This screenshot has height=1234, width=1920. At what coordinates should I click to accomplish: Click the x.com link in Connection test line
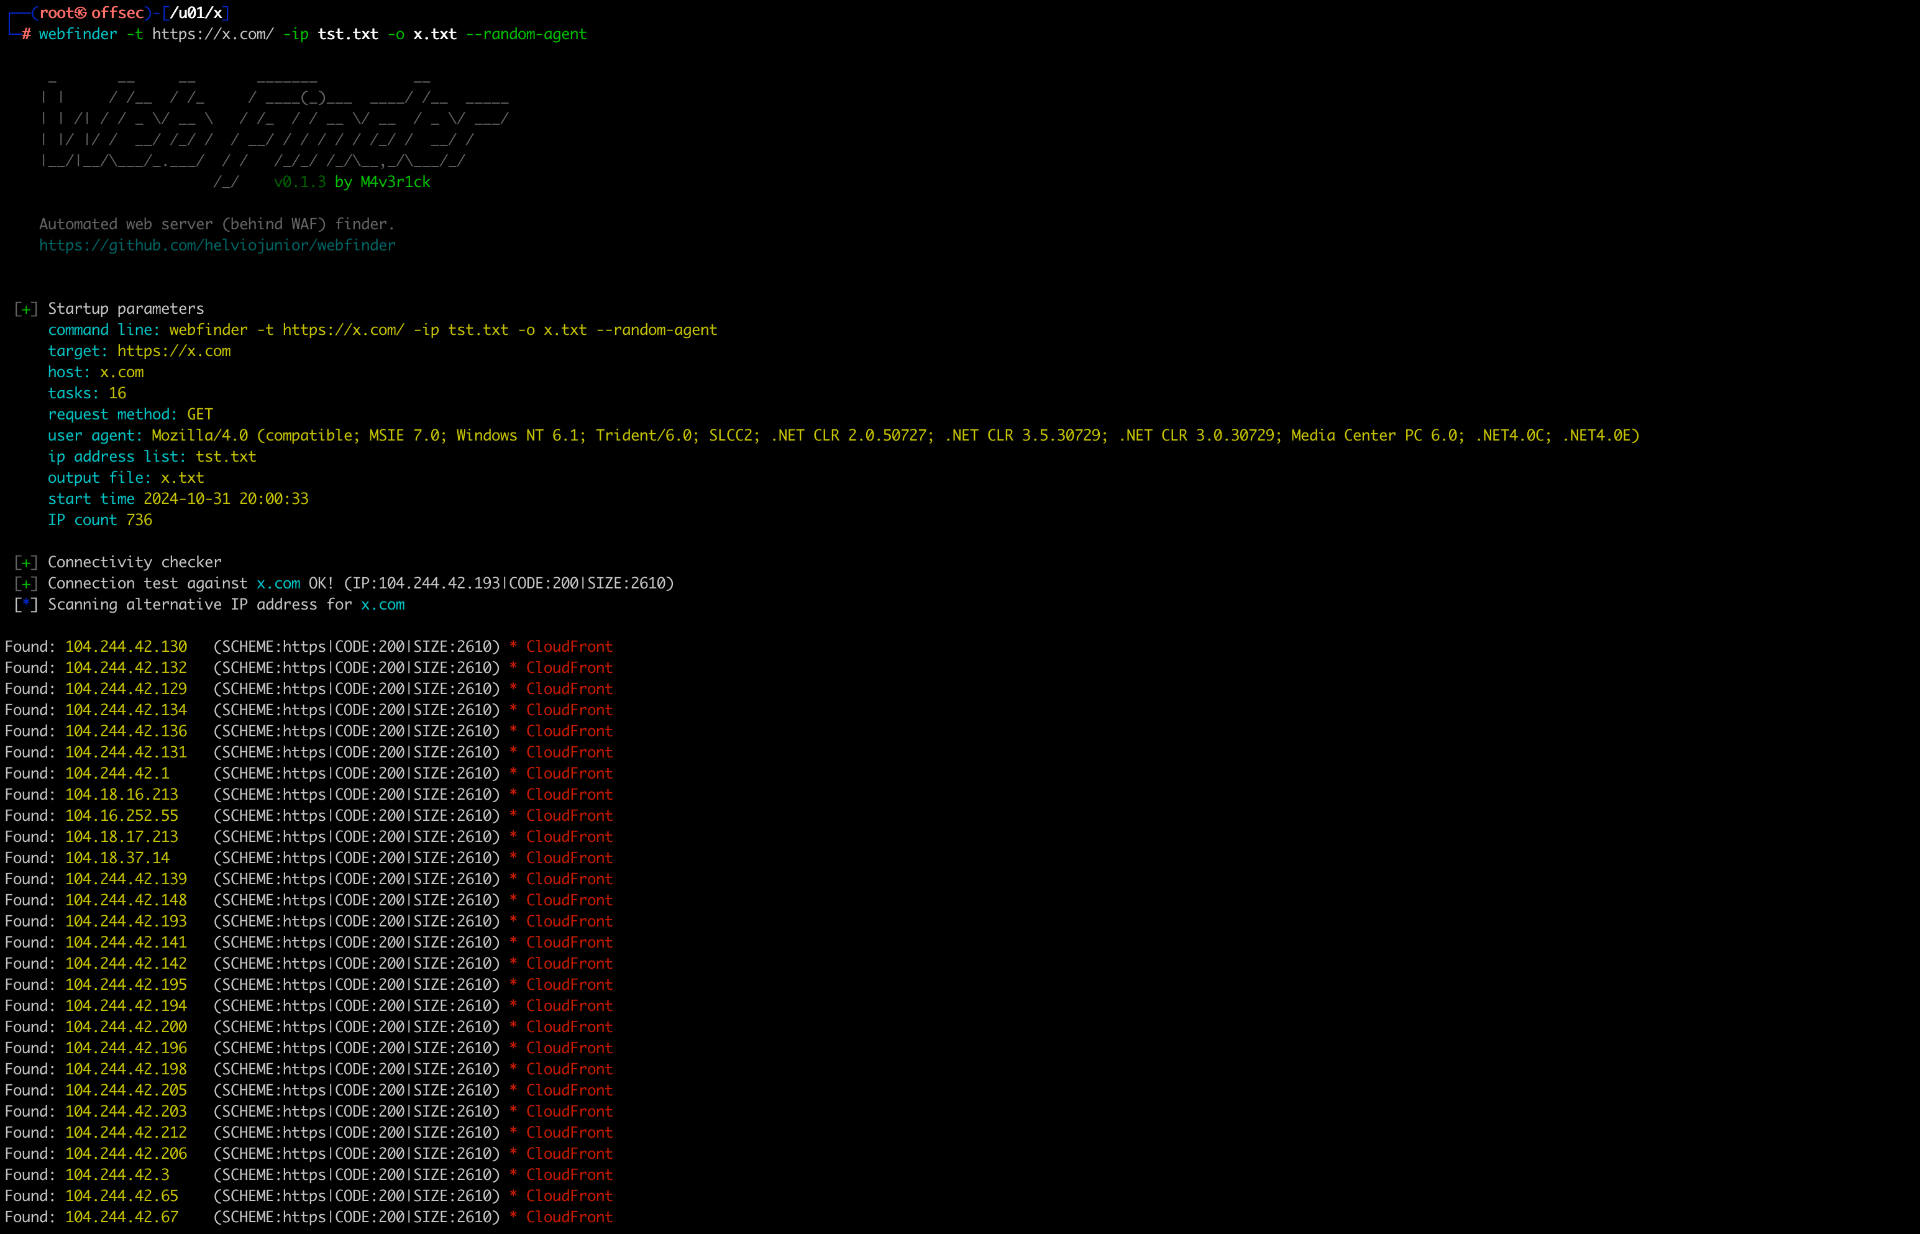click(278, 583)
